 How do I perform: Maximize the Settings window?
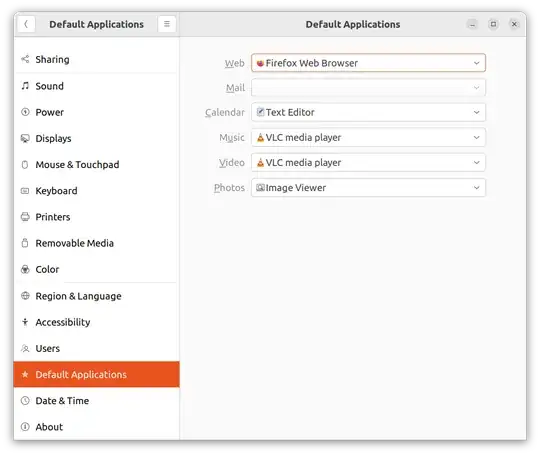494,24
